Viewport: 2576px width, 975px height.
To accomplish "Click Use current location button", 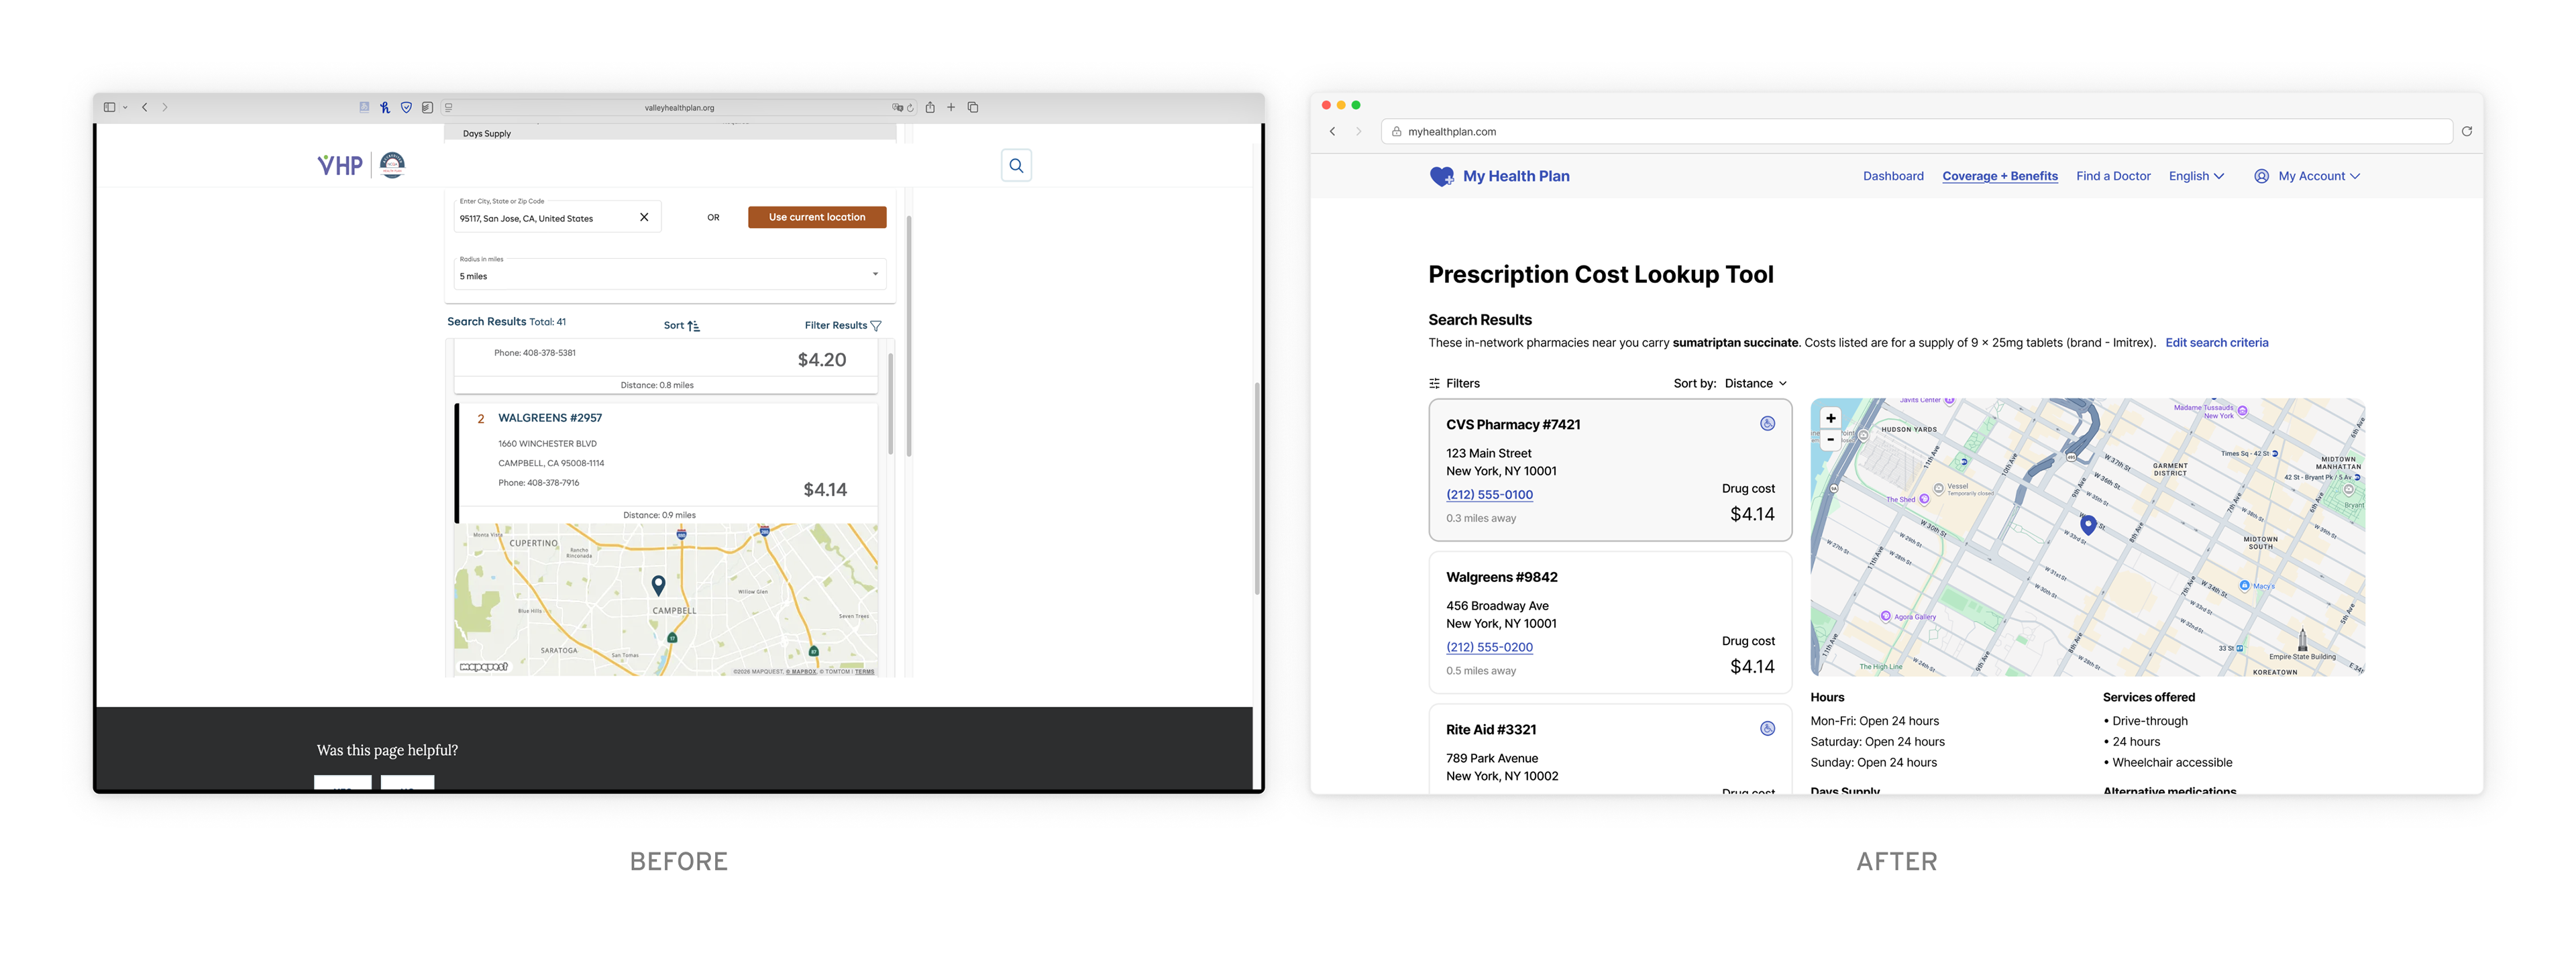I will coord(816,217).
